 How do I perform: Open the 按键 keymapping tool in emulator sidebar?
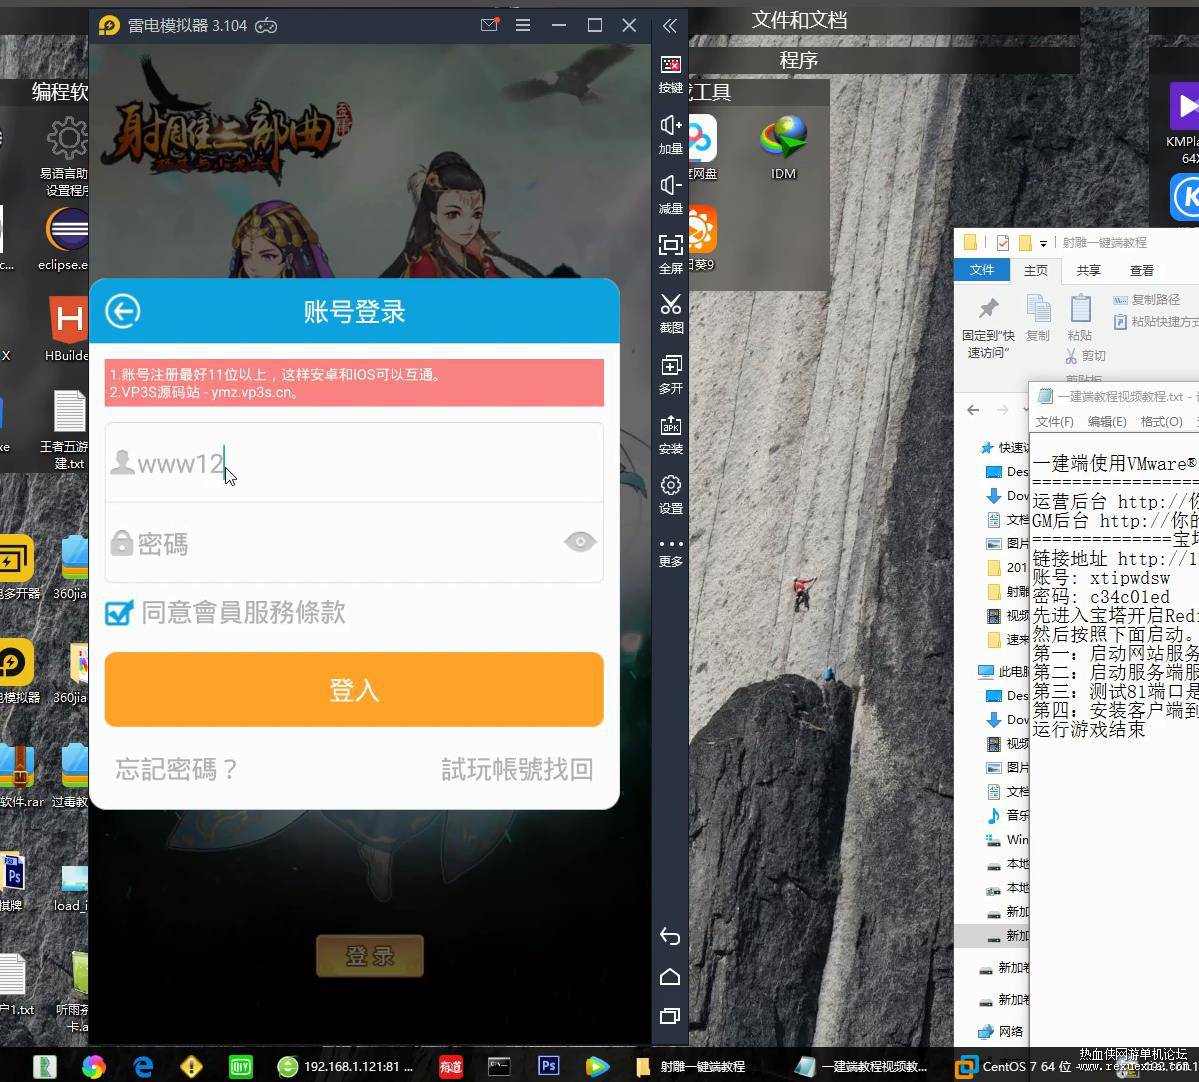tap(671, 74)
